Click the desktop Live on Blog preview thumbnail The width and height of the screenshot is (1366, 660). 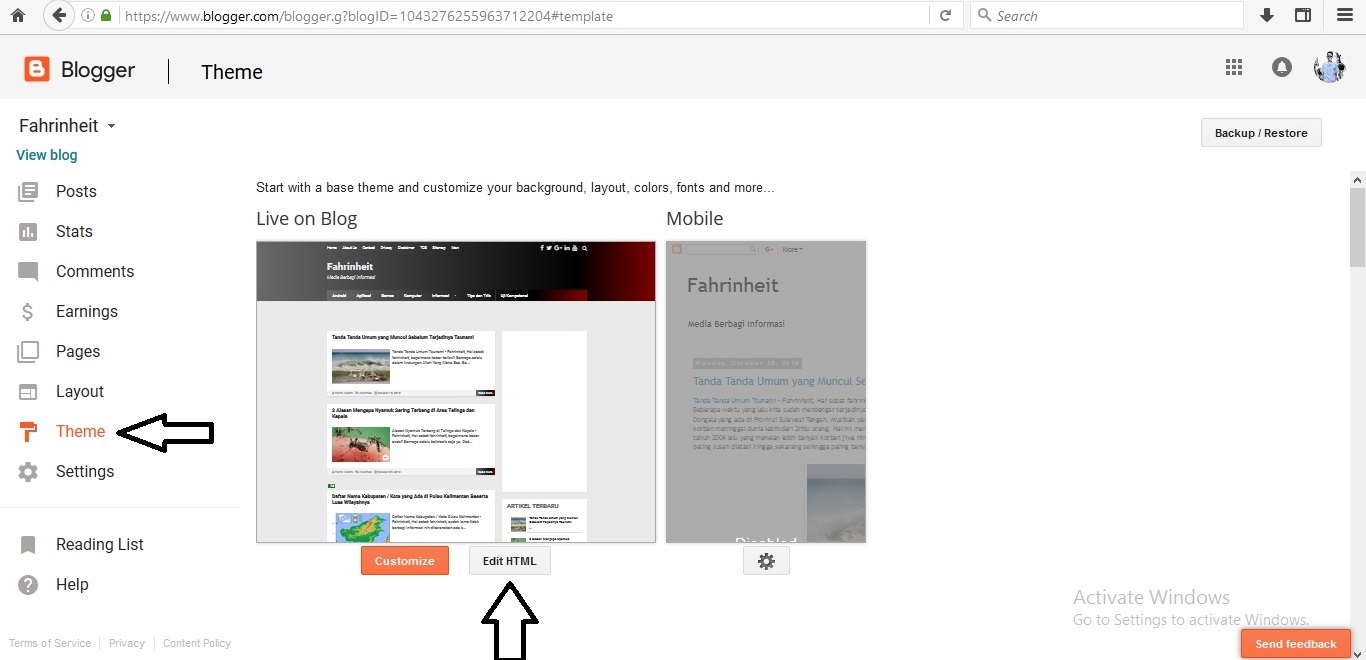(x=456, y=390)
